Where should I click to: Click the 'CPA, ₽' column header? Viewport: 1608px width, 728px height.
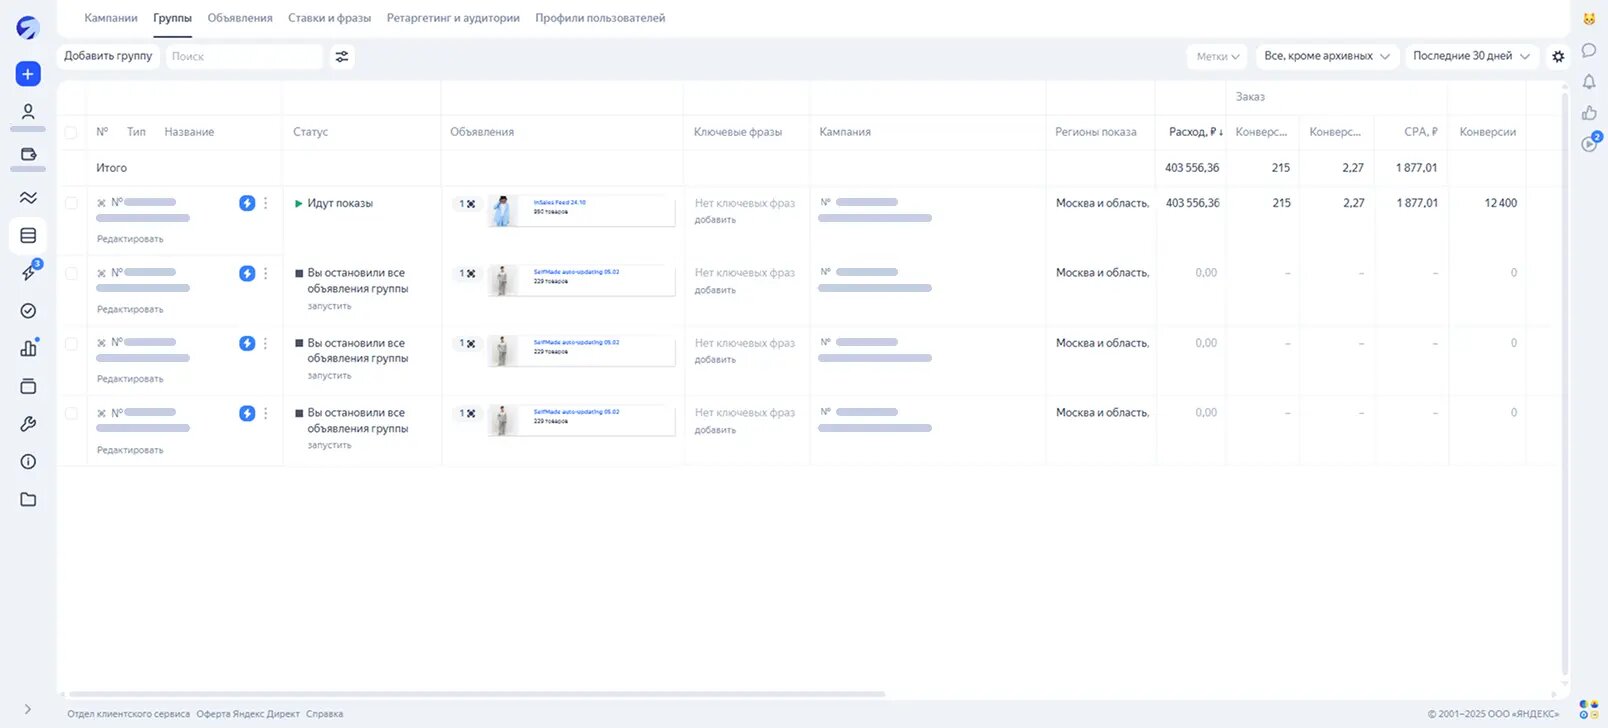1421,132
